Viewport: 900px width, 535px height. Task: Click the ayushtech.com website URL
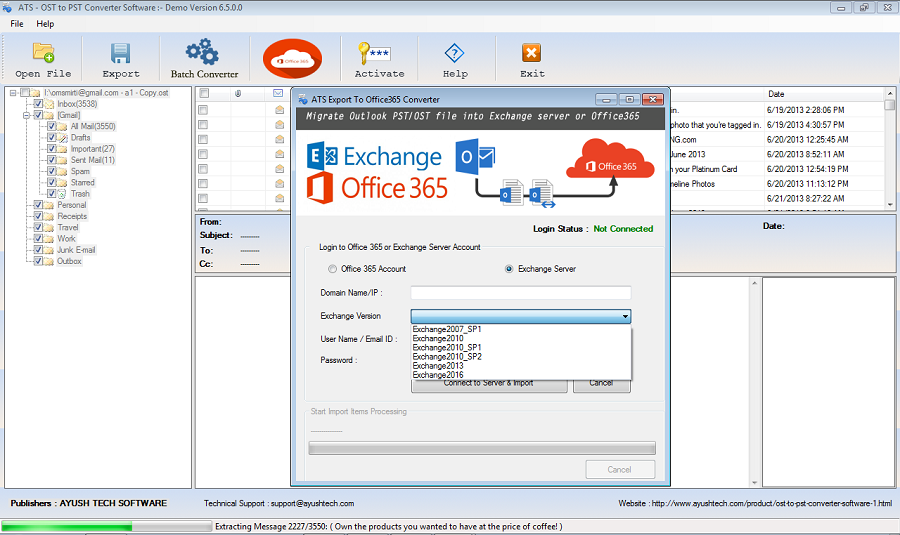click(x=771, y=503)
